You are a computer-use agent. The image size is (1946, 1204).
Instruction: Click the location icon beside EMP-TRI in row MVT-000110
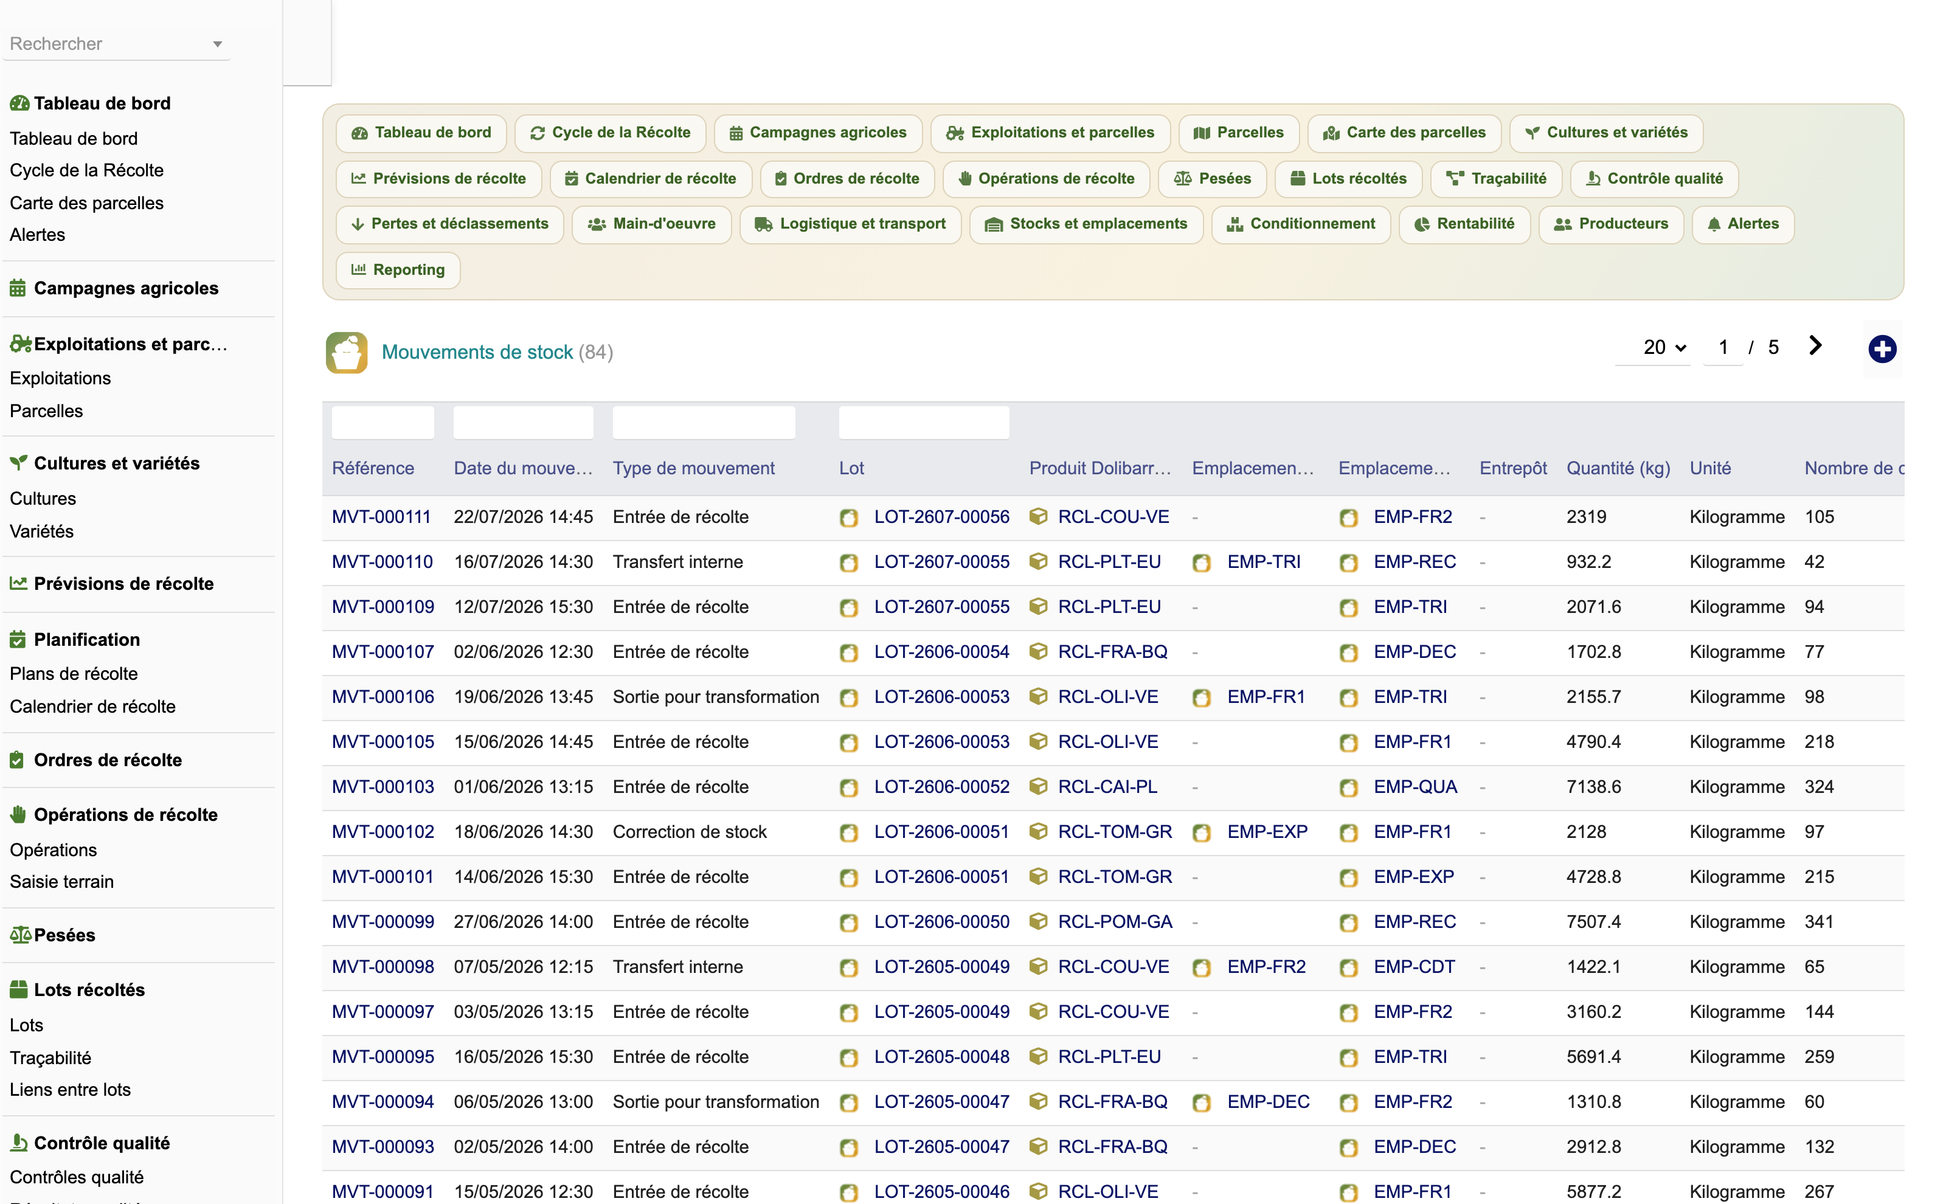1202,563
